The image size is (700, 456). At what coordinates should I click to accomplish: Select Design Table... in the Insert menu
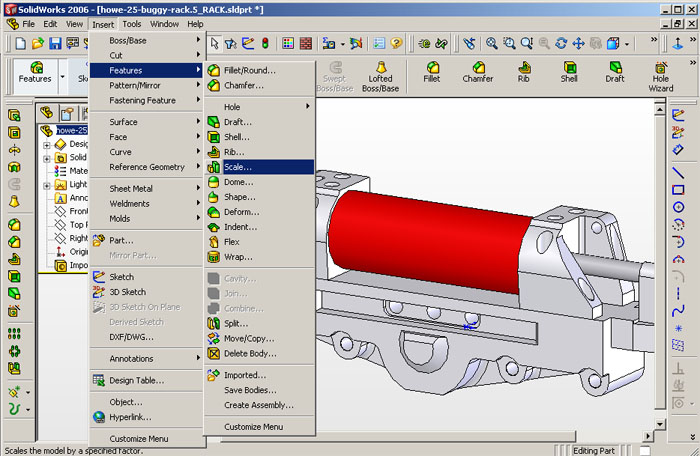(136, 380)
